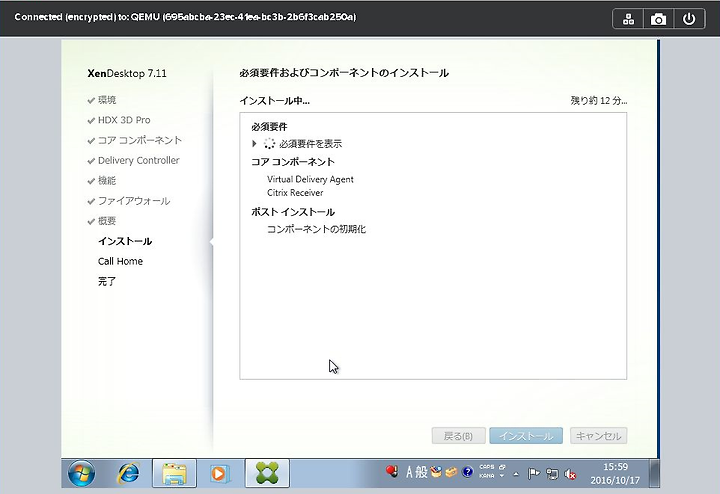Click the 必須要件を表示 label
The height and width of the screenshot is (494, 720).
pyautogui.click(x=310, y=144)
